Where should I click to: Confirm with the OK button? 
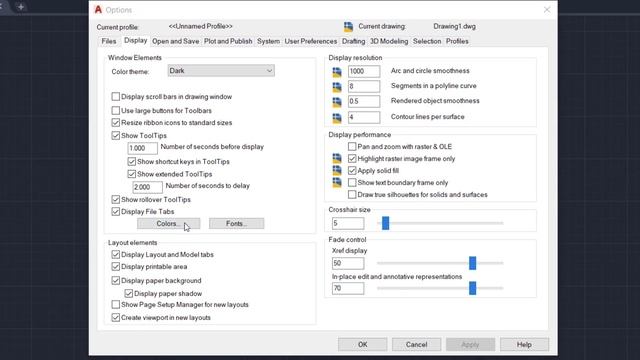click(362, 344)
